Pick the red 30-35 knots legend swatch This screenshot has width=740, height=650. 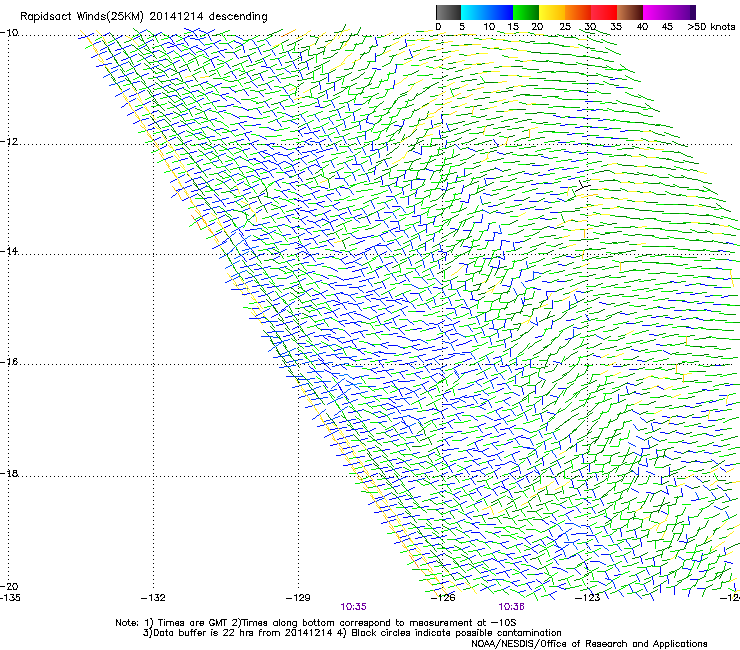coord(604,12)
